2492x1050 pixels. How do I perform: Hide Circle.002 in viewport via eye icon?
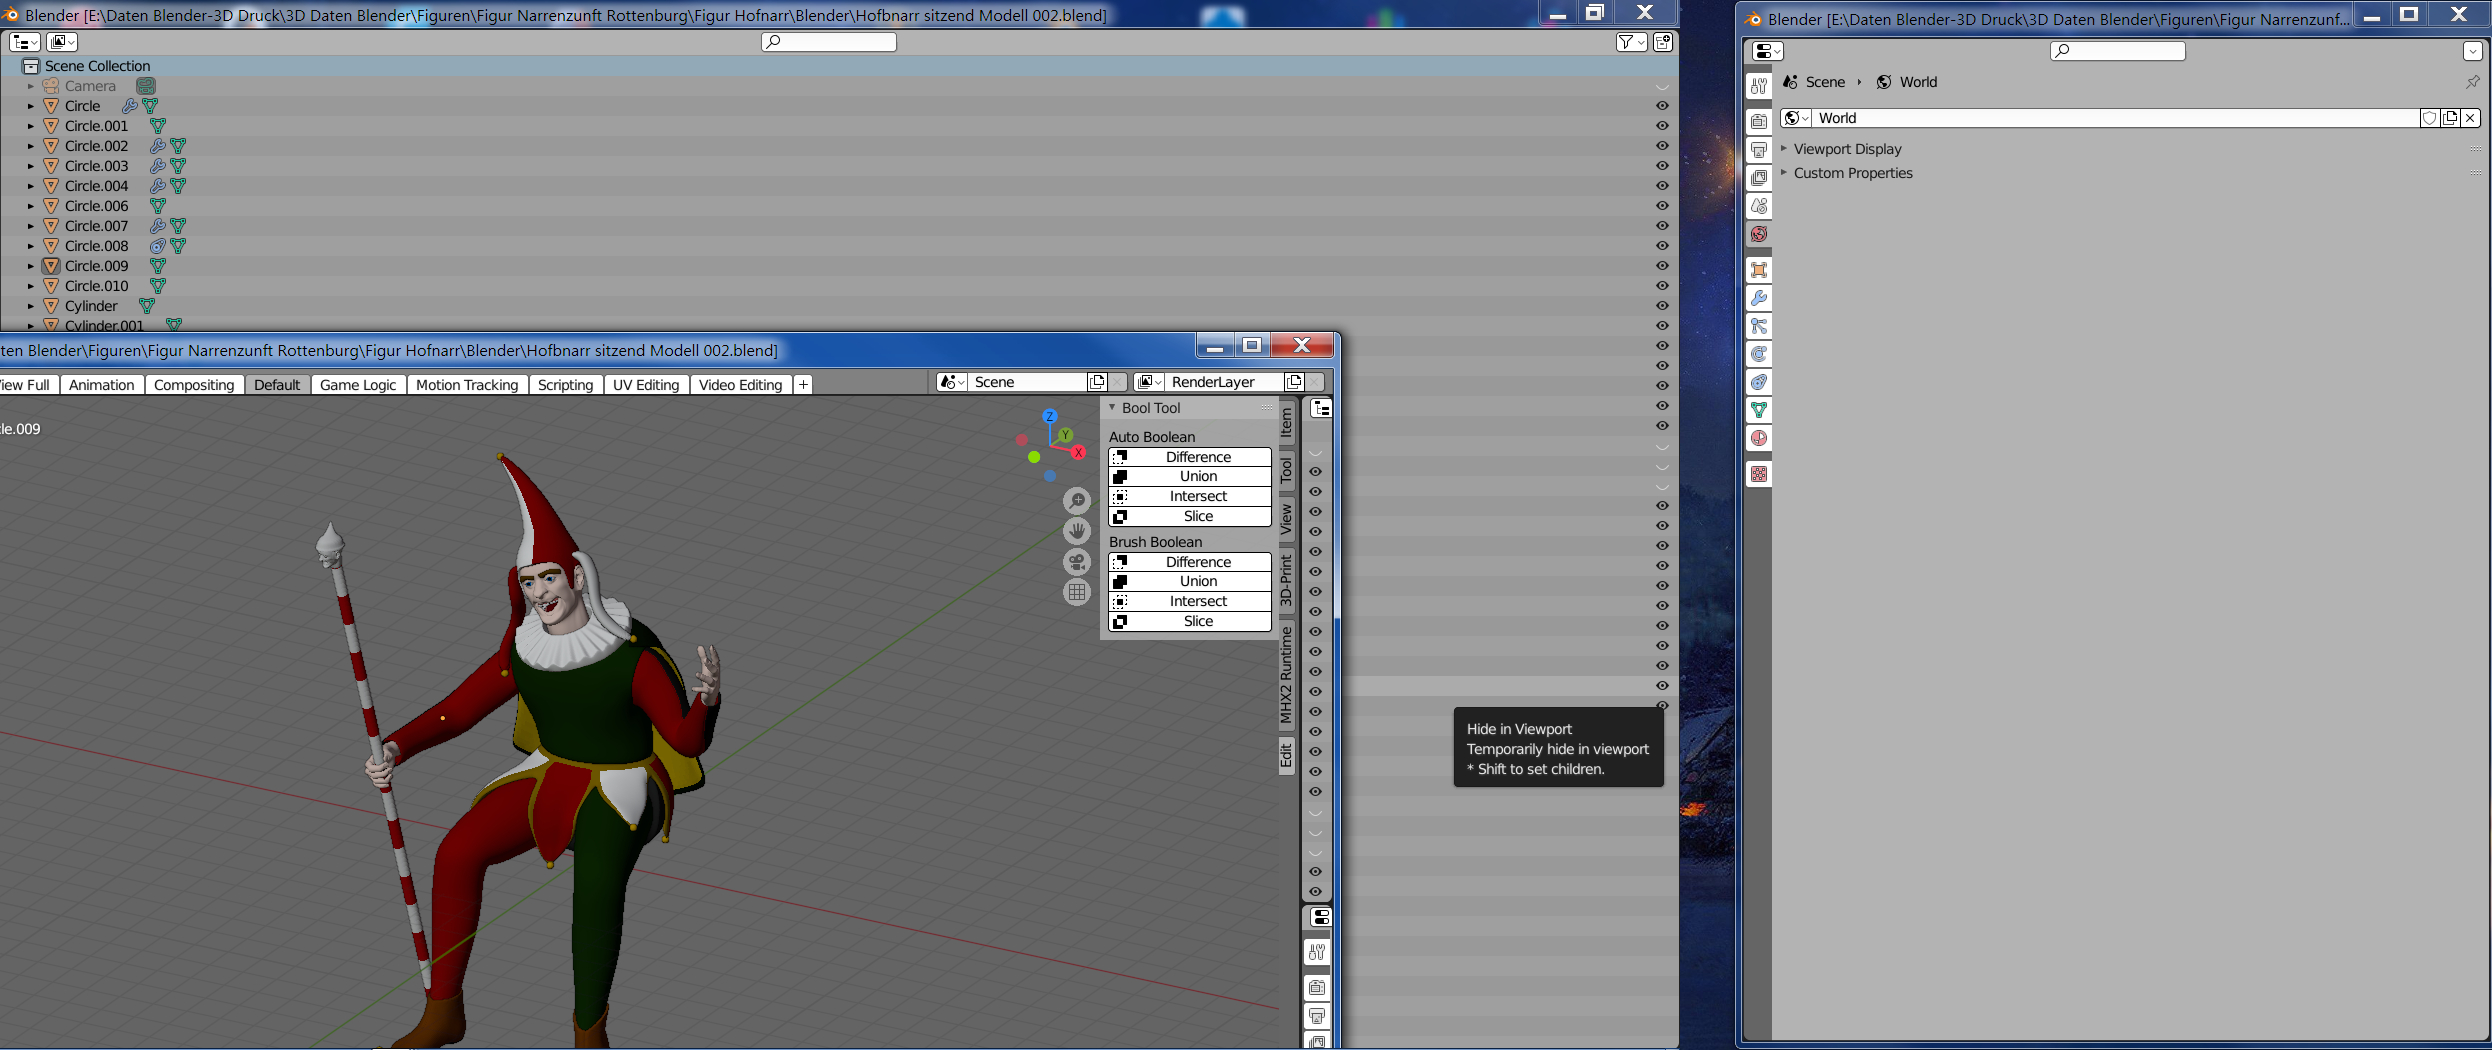(x=1662, y=146)
